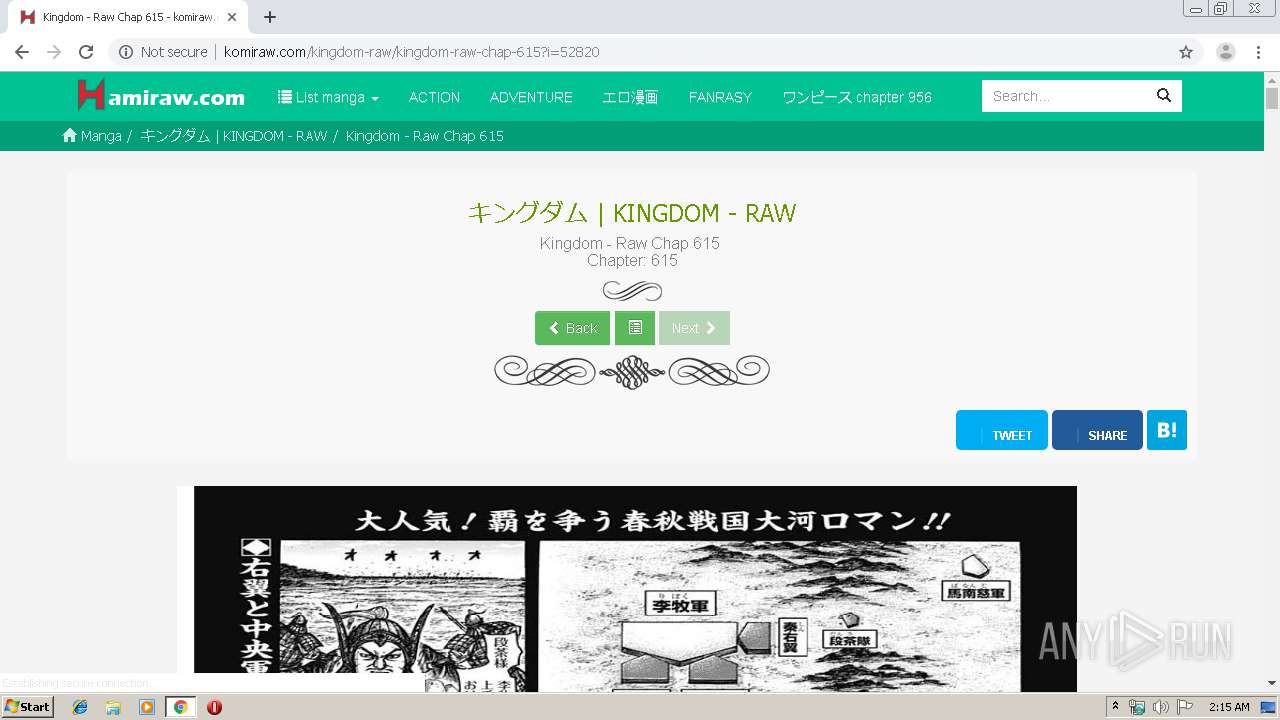Click the Back chapter button

click(x=572, y=328)
